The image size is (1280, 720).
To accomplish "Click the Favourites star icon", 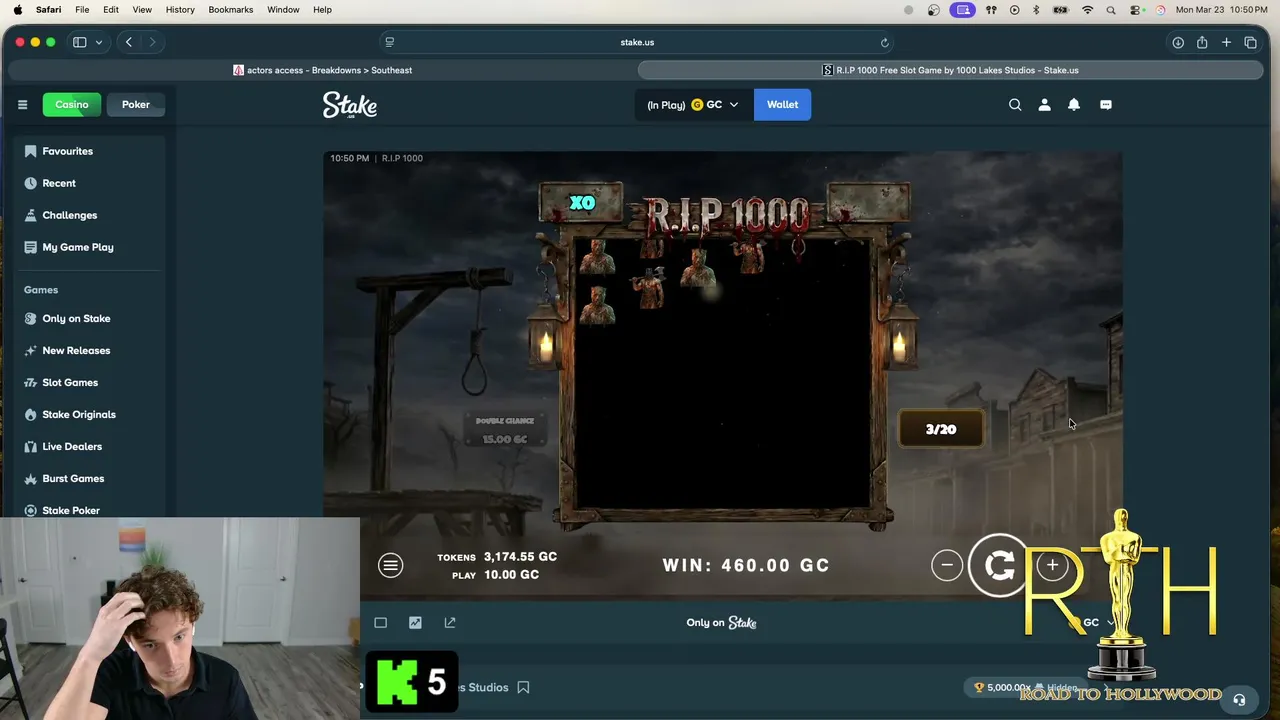I will (30, 151).
